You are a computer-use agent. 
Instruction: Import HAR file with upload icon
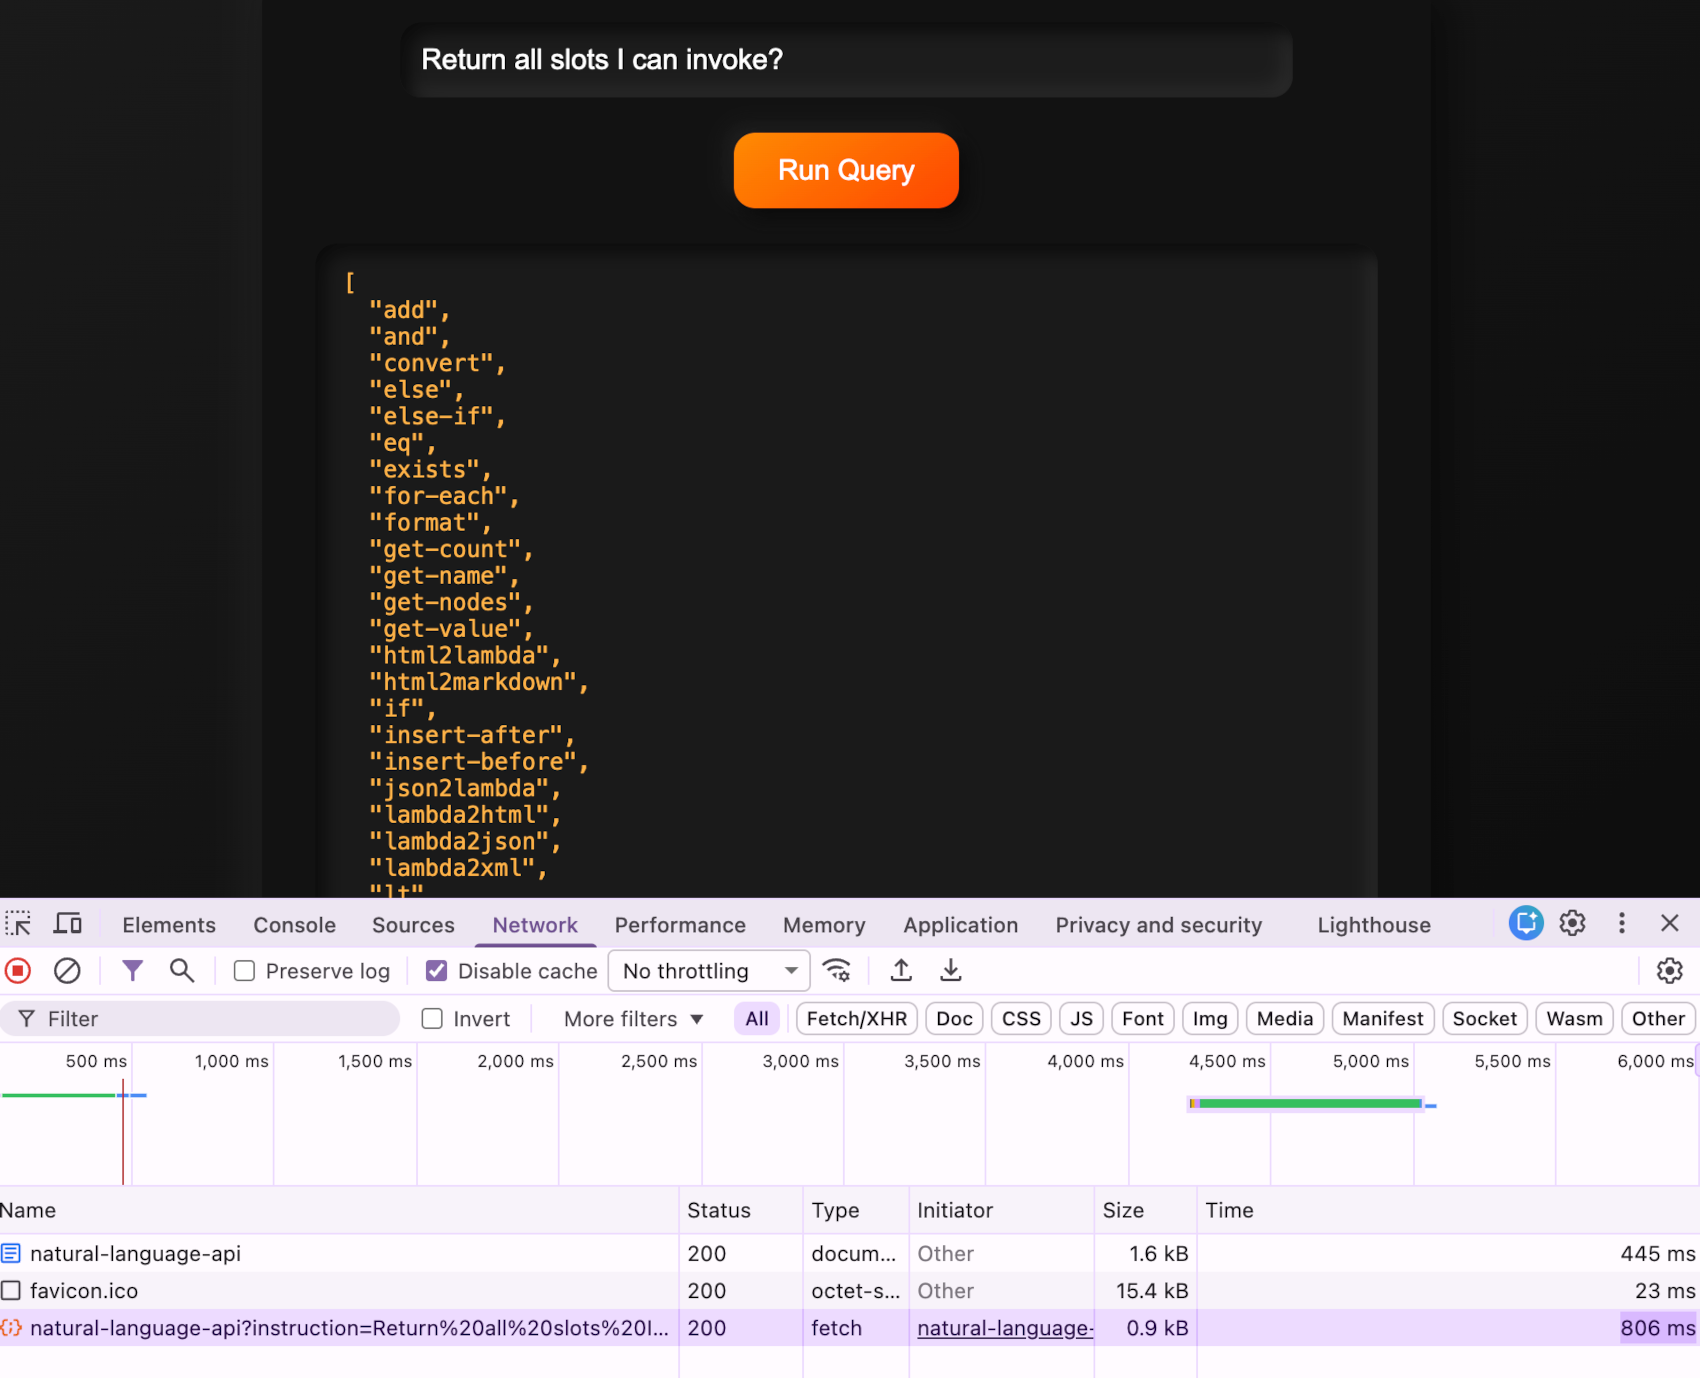pos(901,971)
